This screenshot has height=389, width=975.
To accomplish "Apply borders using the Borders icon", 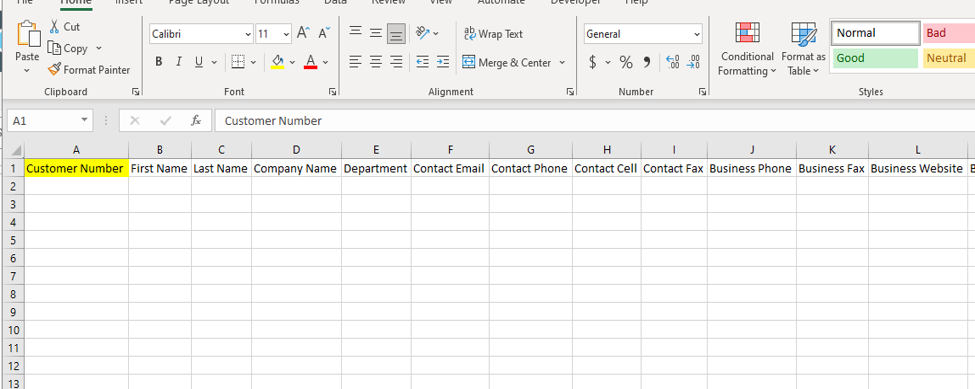I will (238, 62).
